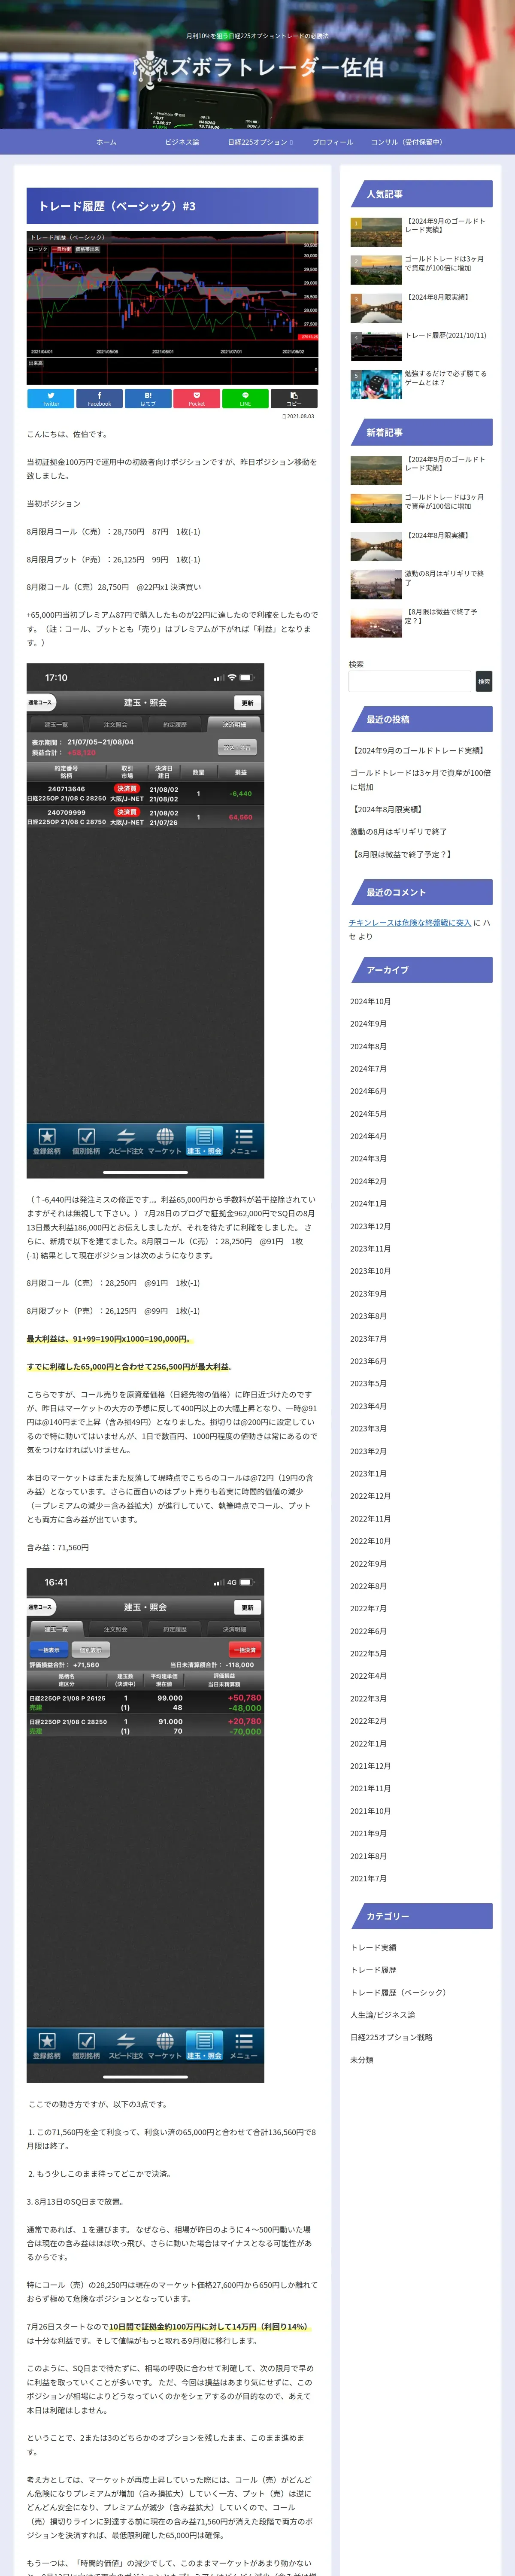
Task: Open the プロフィール menu item
Action: pos(333,142)
